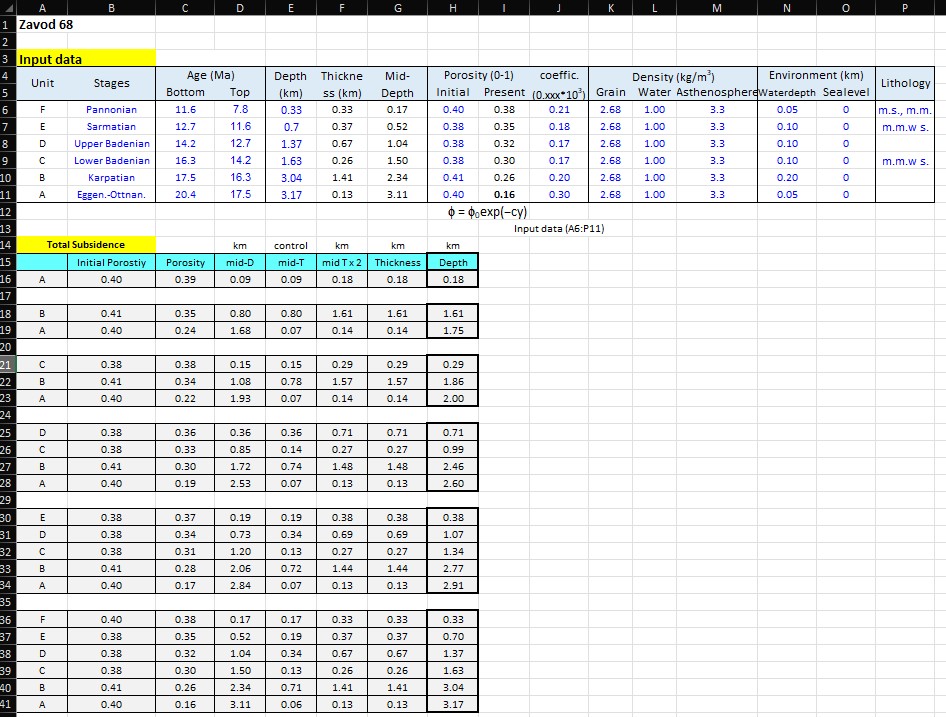
Task: Select the 'Lithology' header cell
Action: (x=905, y=83)
